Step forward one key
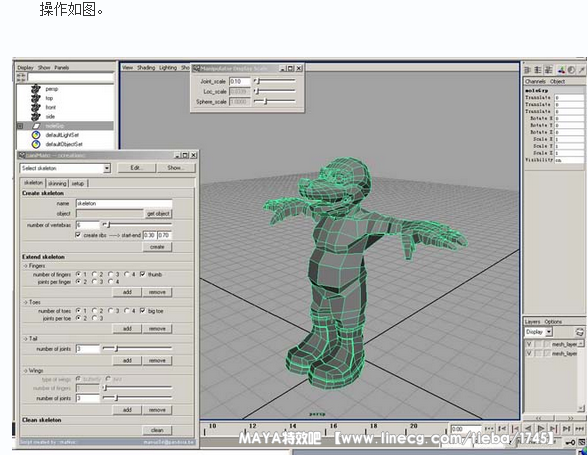This screenshot has width=588, height=455. pos(553,428)
